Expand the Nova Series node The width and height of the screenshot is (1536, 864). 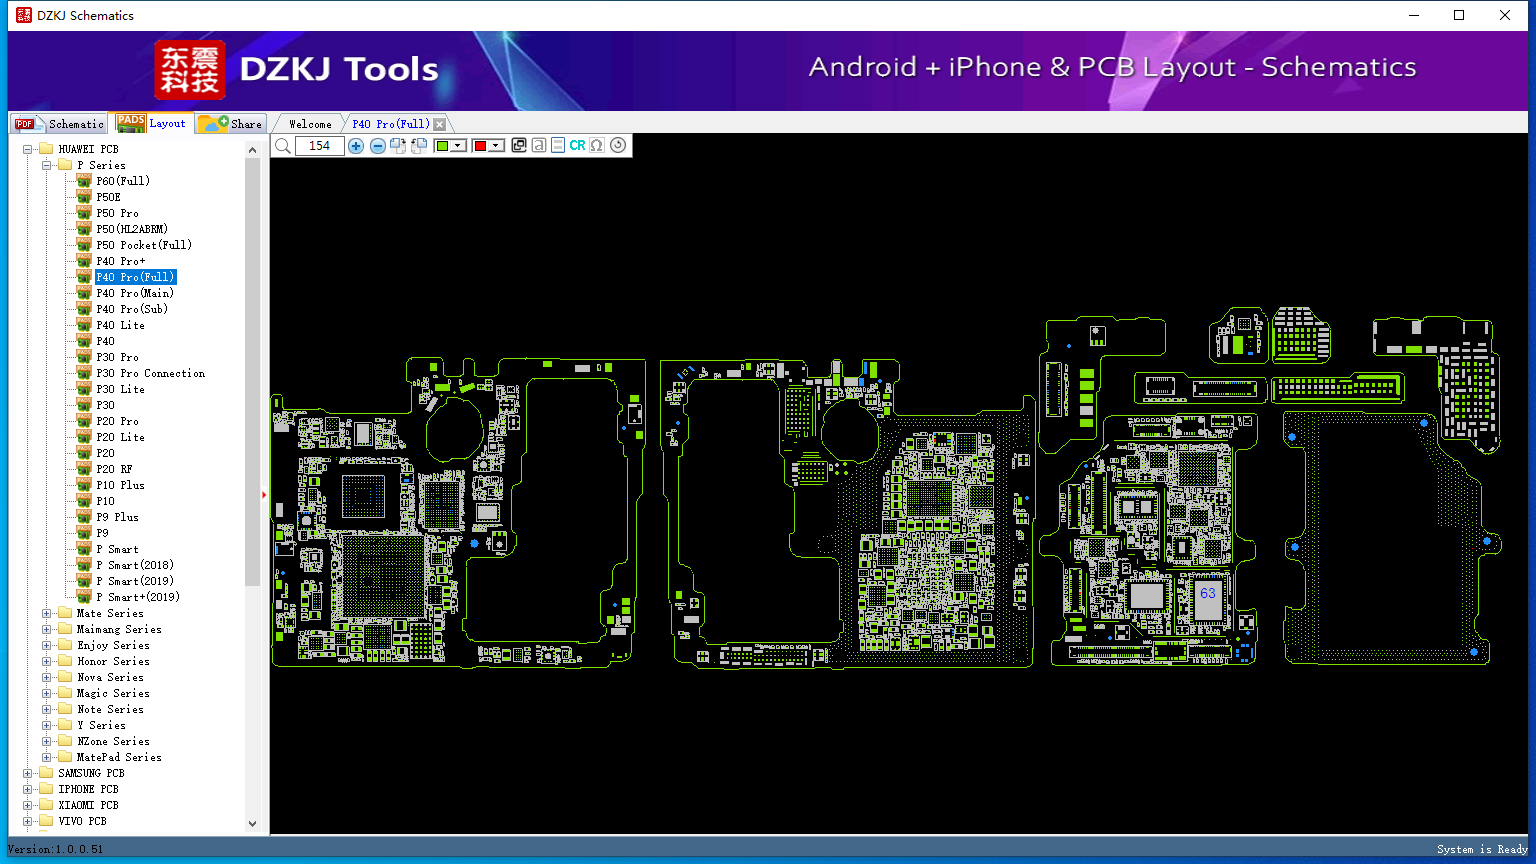tap(47, 677)
